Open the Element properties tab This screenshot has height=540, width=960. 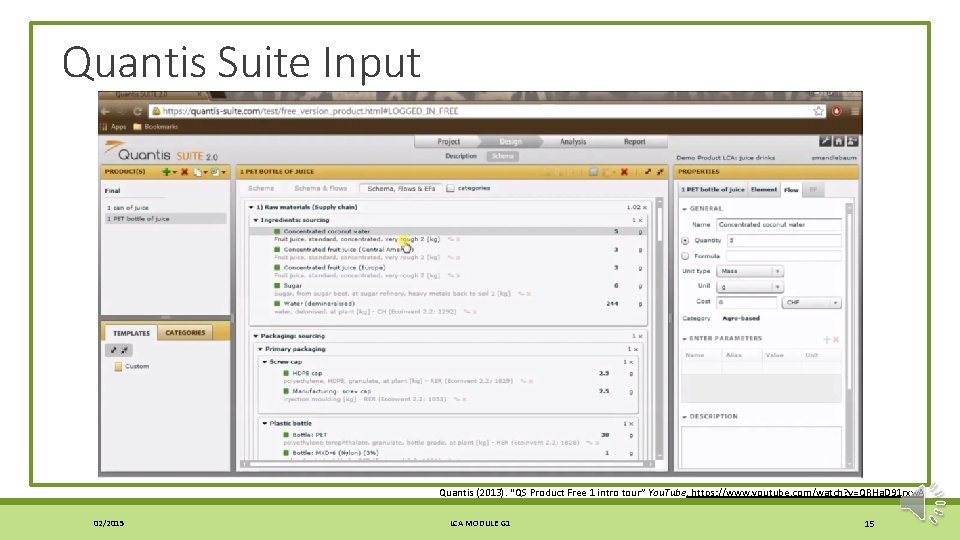click(764, 190)
